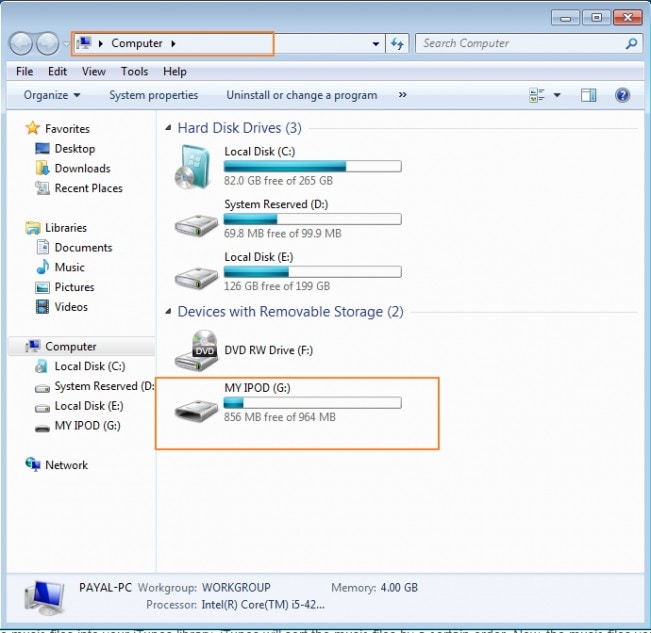Click the magnifier search icon

click(631, 43)
